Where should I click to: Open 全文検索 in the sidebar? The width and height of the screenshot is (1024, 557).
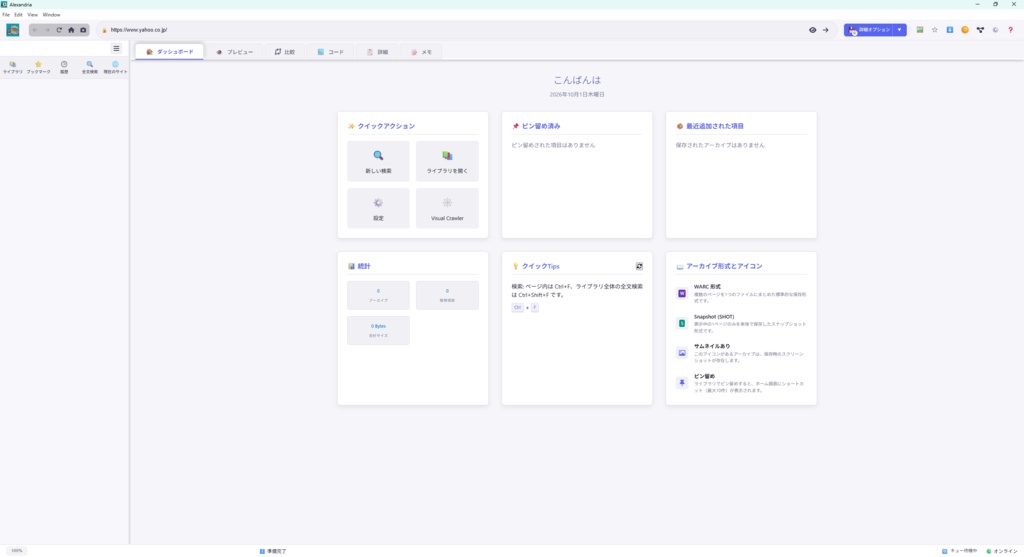[89, 67]
